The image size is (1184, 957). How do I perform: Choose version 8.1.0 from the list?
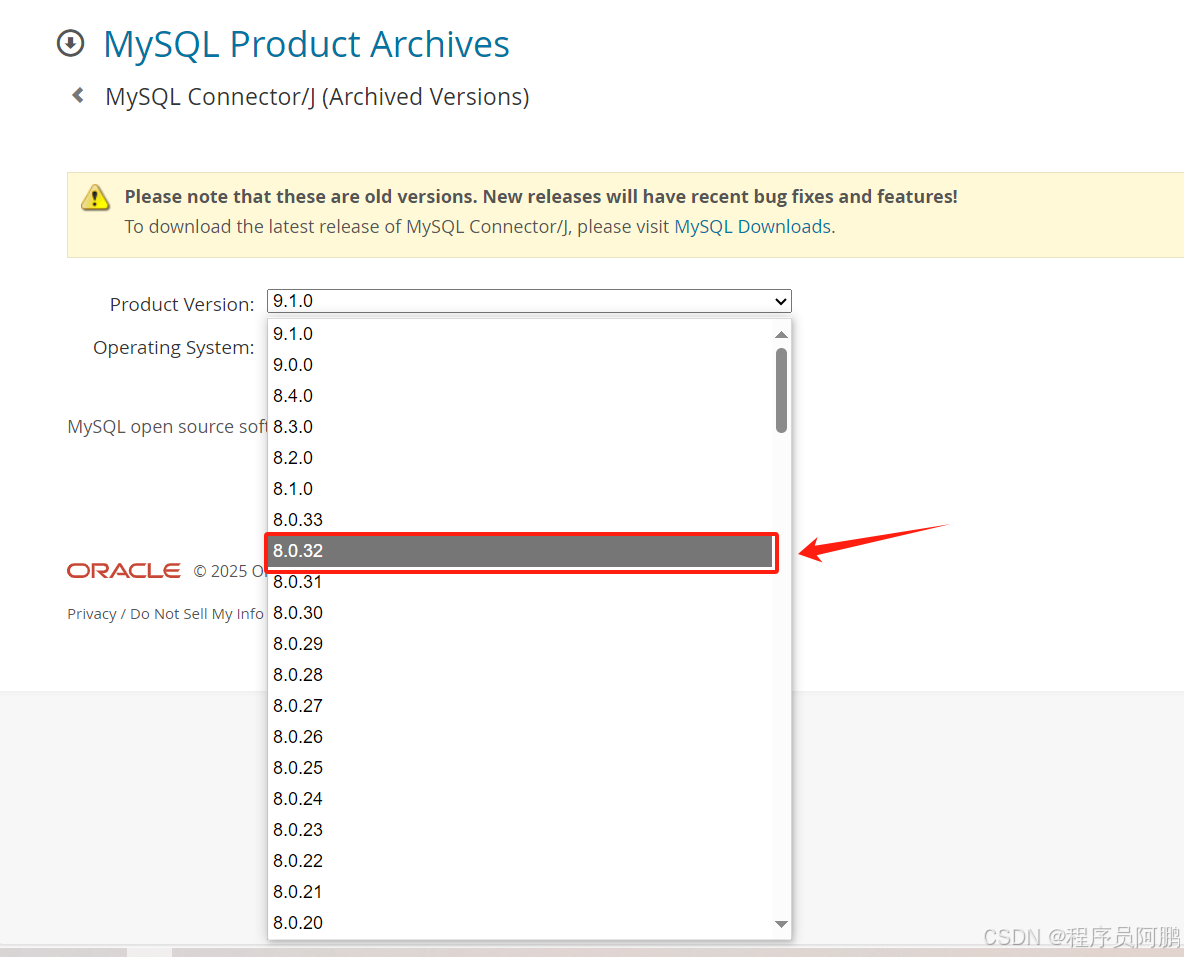pos(521,489)
